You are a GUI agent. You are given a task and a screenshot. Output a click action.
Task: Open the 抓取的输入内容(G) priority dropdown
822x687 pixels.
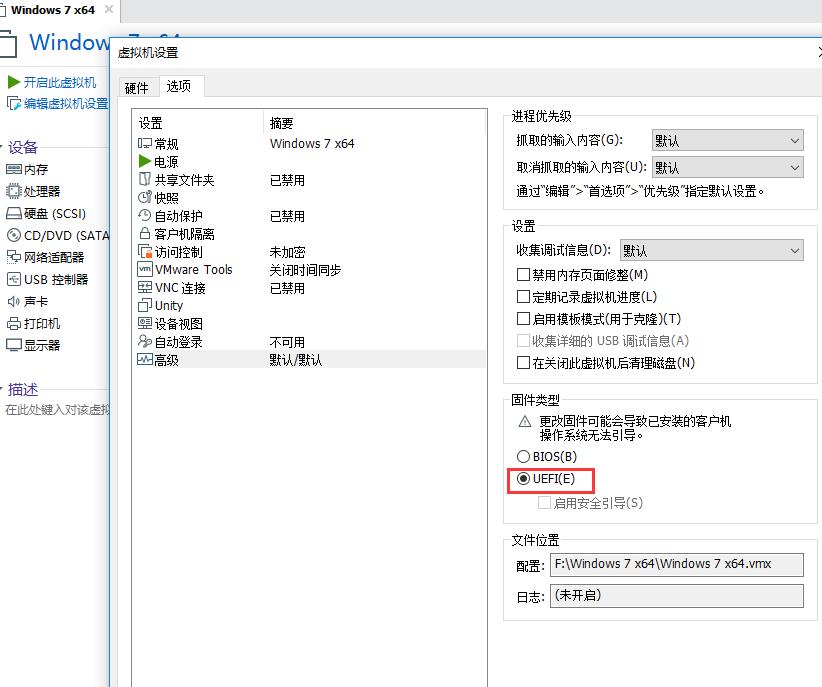[728, 140]
